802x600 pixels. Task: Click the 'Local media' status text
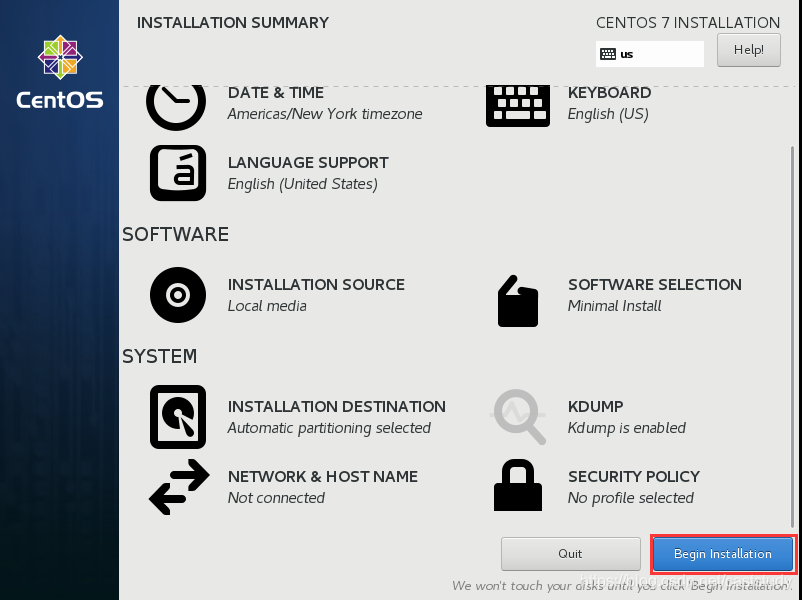(x=267, y=306)
